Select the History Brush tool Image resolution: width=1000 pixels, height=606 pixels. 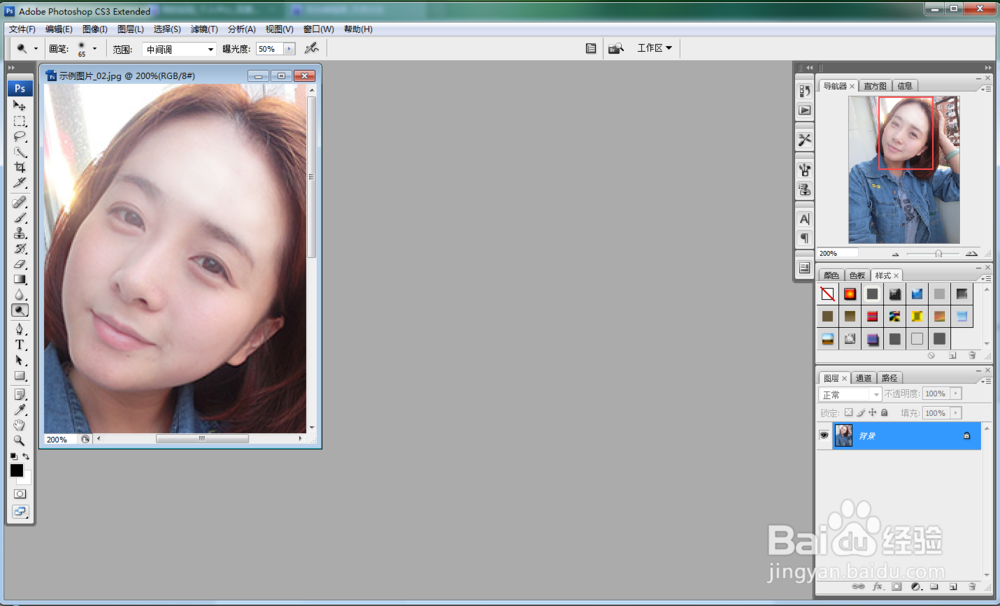point(20,248)
